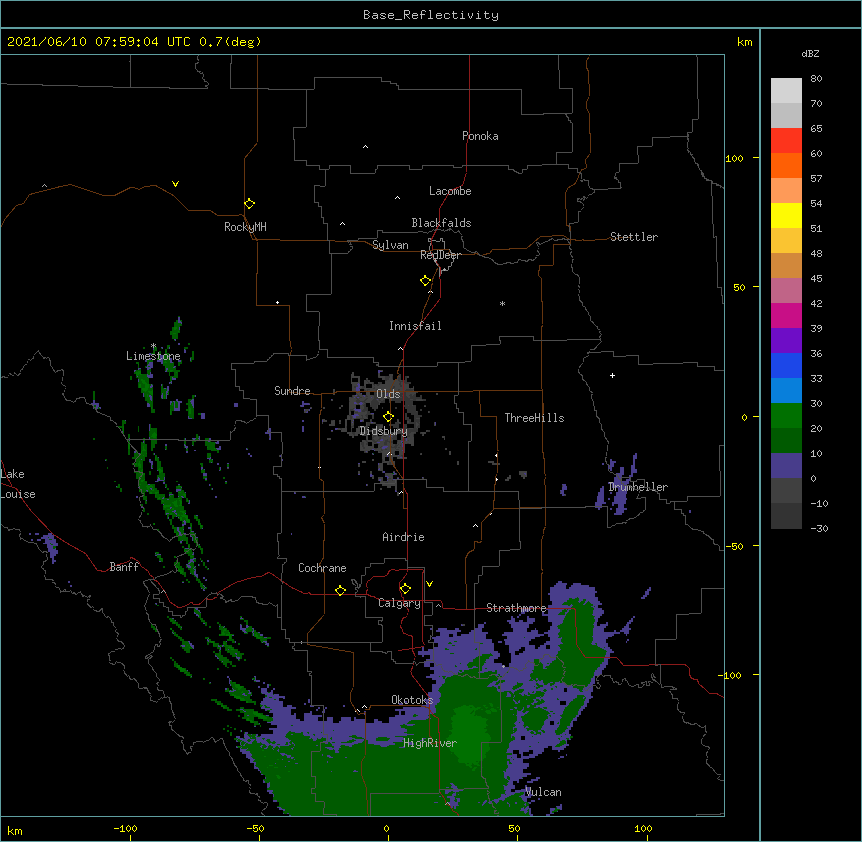This screenshot has height=842, width=862.
Task: Click the 42 value in the dBZ legend
Action: coord(816,303)
